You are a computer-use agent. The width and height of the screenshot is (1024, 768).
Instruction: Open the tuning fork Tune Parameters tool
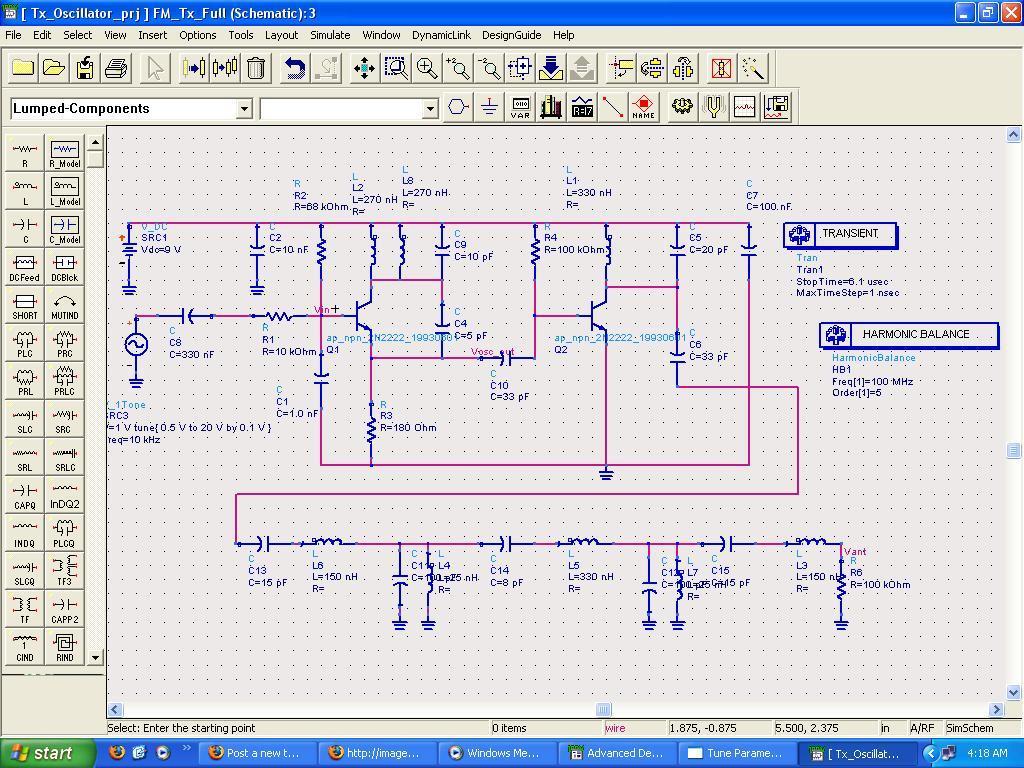[714, 106]
